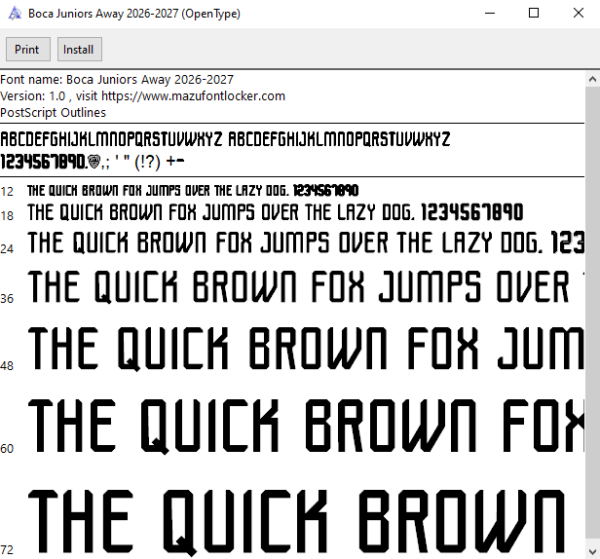Click the 'PostScript Outlines' text
600x559 pixels.
53,113
